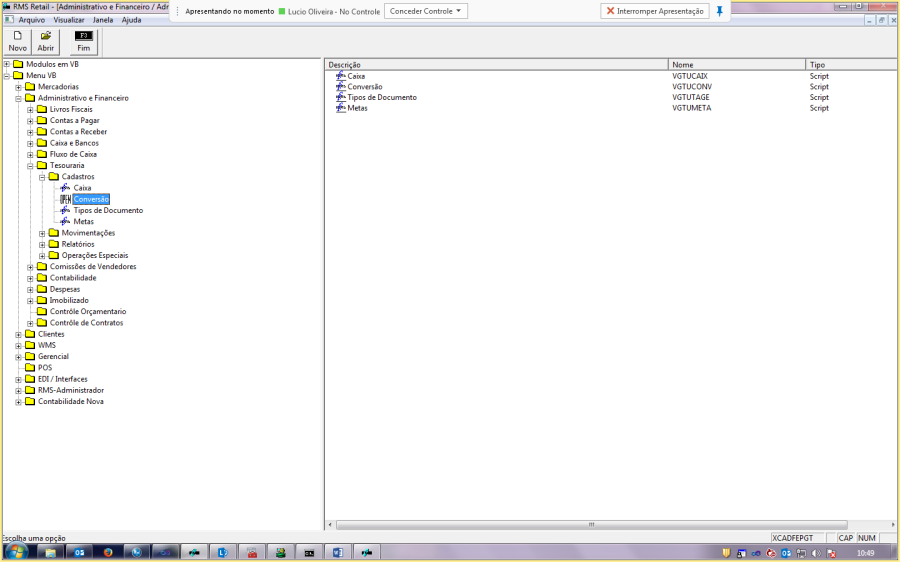Select Caixa script in tree
900x562 pixels.
[82, 188]
